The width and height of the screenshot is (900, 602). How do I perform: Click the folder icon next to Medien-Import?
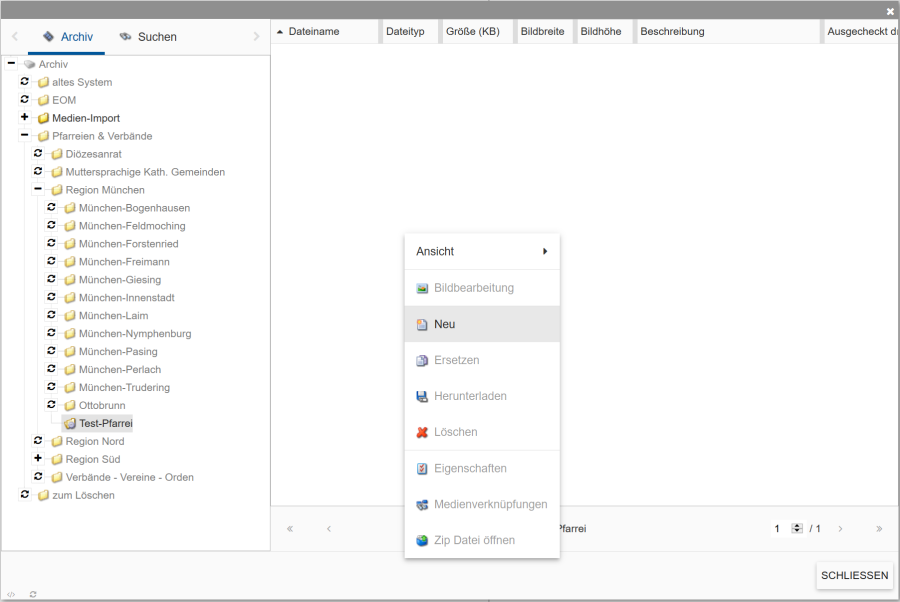click(43, 118)
